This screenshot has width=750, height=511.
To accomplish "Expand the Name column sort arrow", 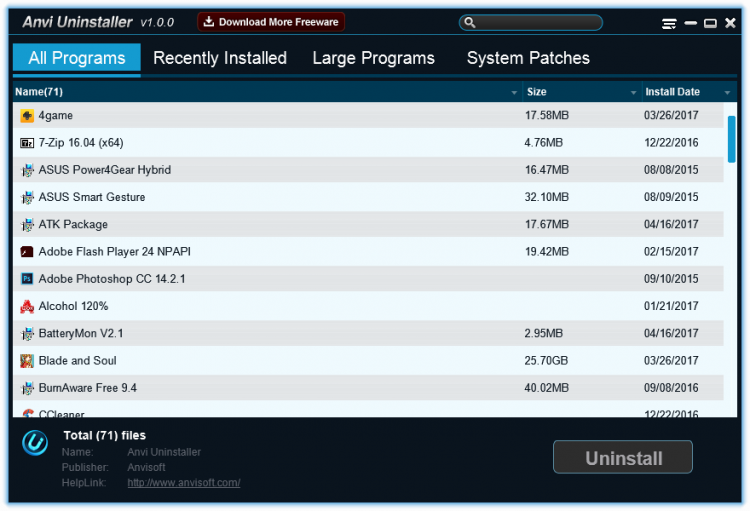I will pos(514,93).
